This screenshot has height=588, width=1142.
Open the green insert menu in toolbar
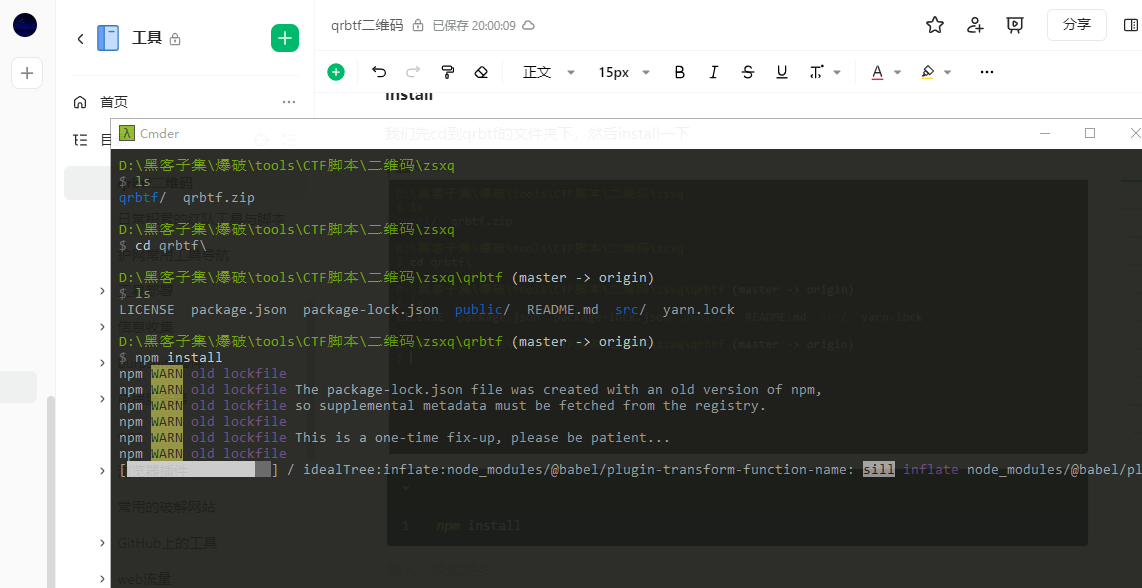336,71
